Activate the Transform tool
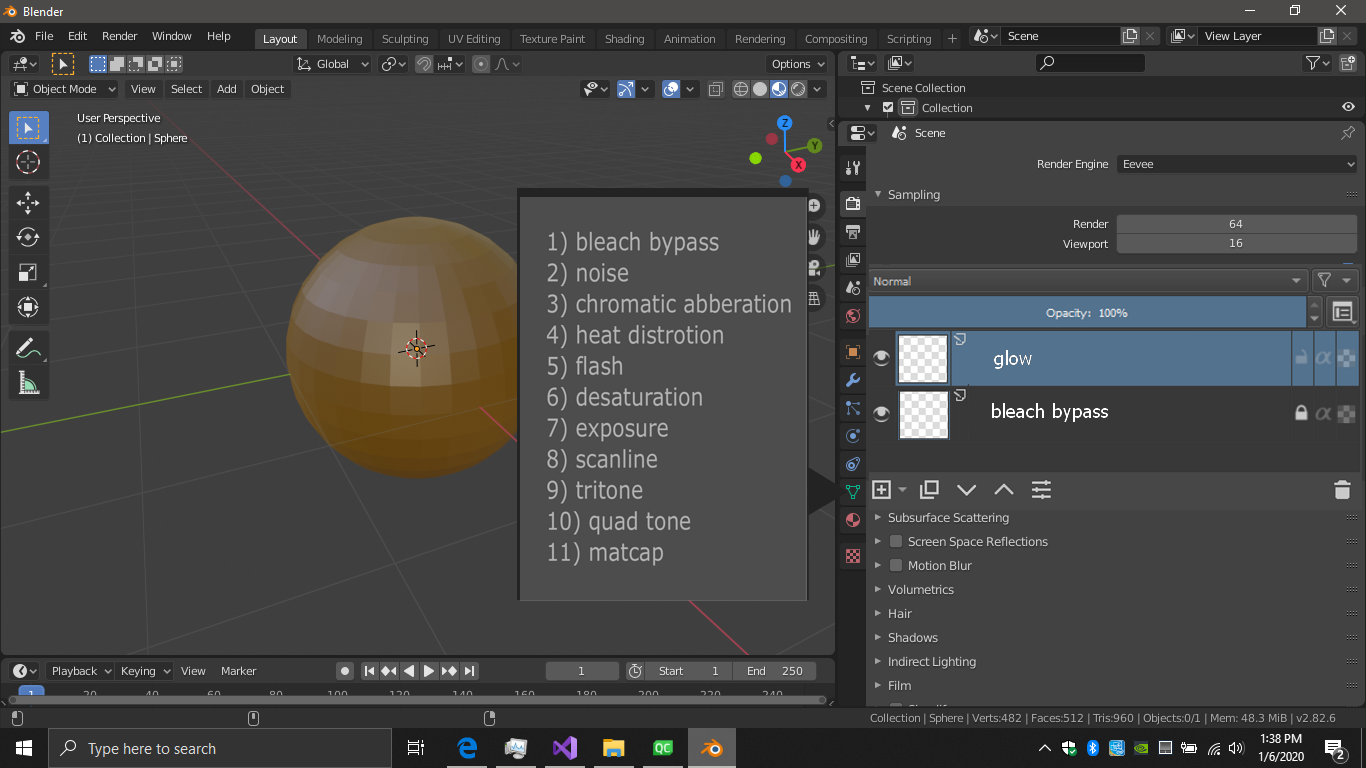The image size is (1366, 768). coord(28,307)
